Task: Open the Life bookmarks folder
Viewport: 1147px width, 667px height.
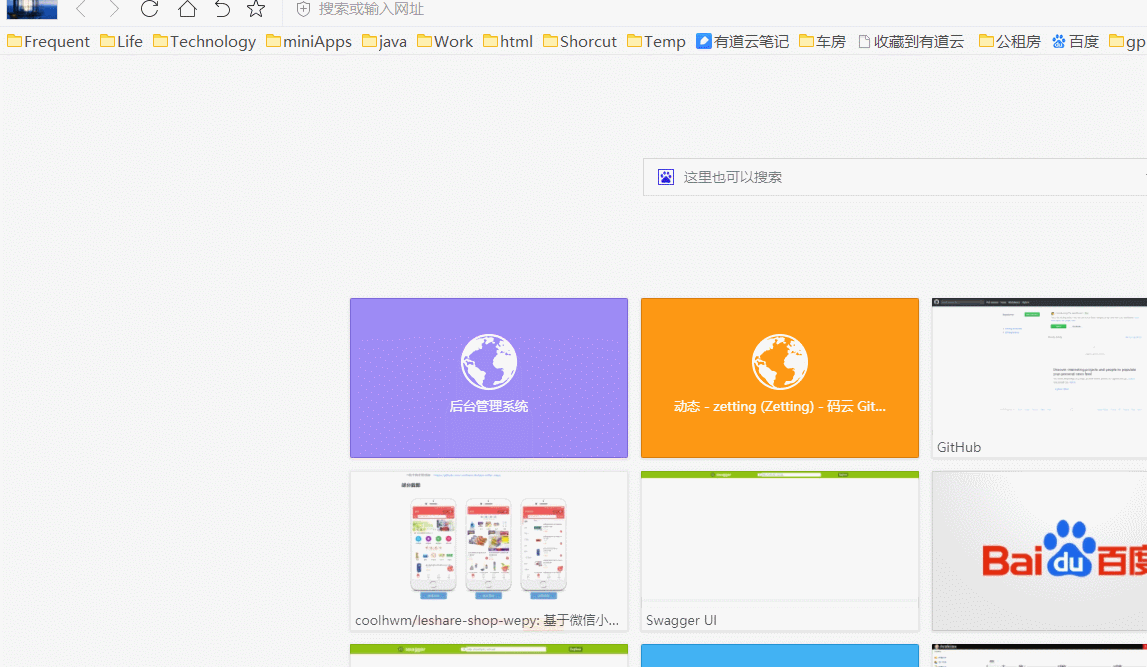Action: pyautogui.click(x=121, y=42)
